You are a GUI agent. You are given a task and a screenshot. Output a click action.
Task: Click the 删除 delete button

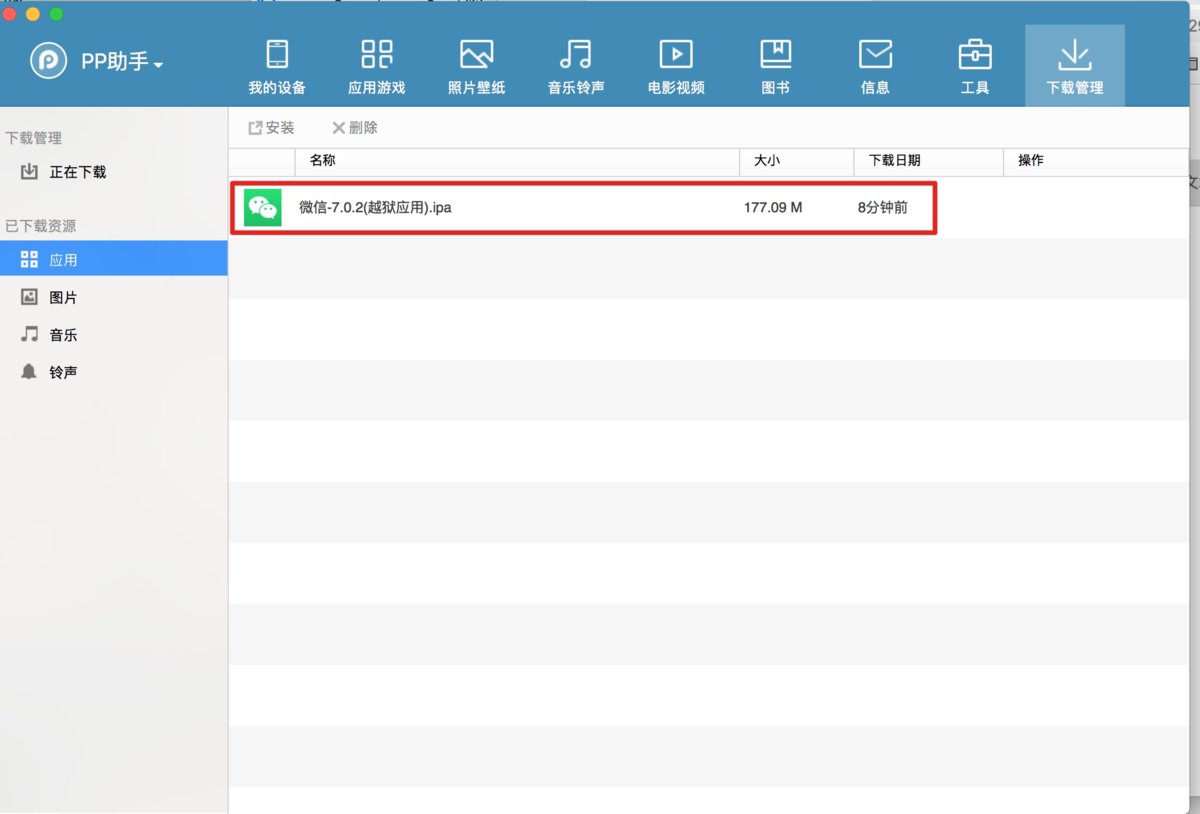click(355, 128)
